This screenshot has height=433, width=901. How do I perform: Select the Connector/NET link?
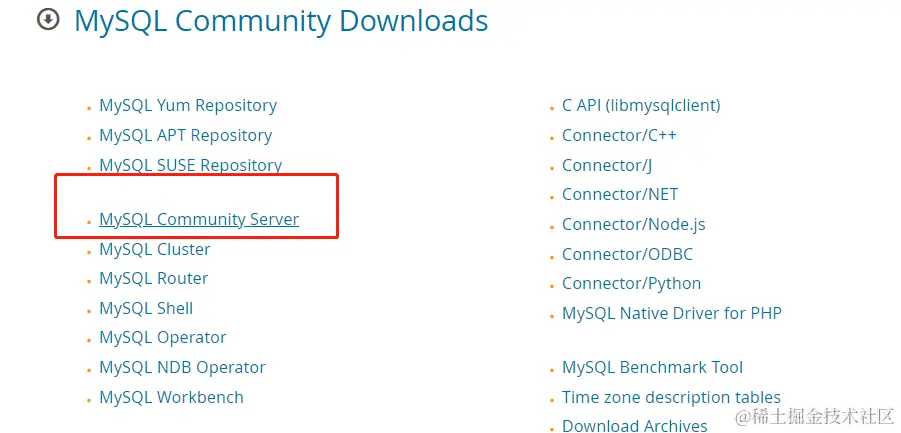click(620, 195)
